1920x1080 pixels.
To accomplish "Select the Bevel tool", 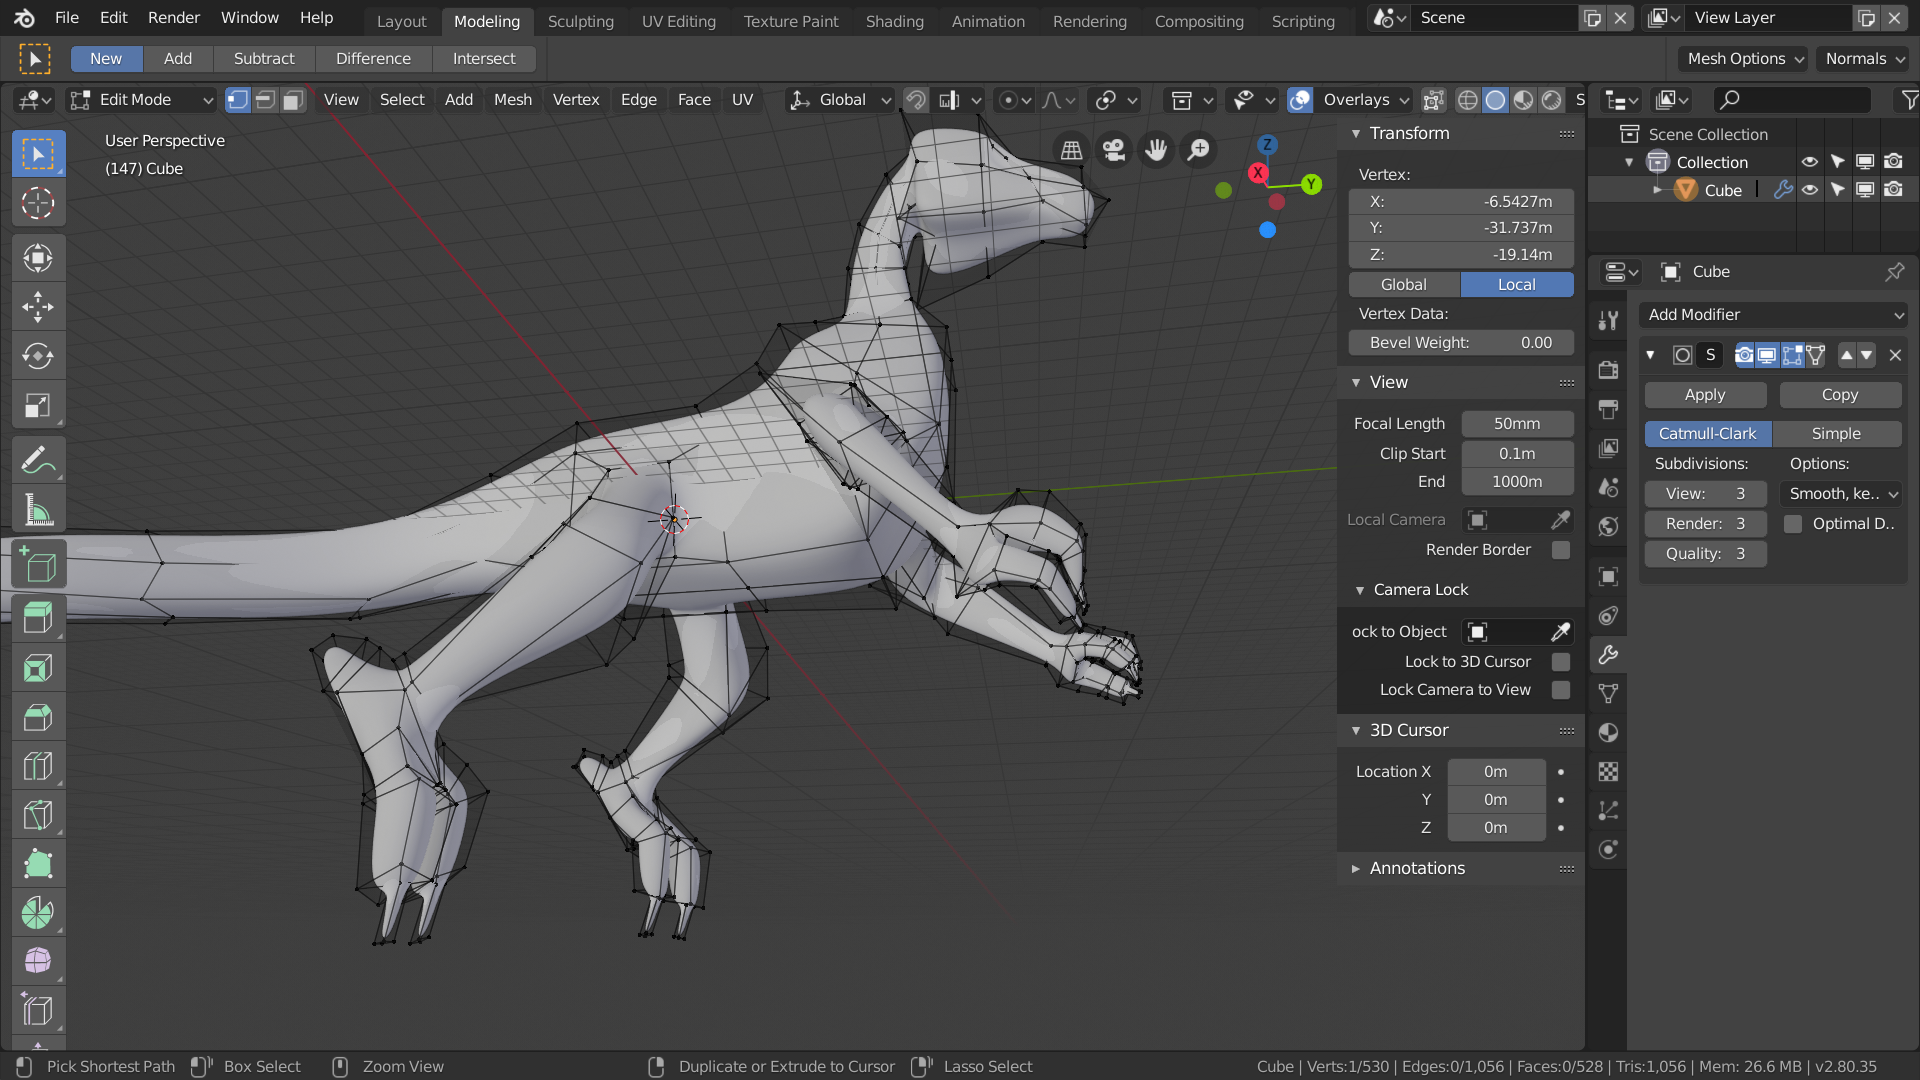I will (38, 717).
